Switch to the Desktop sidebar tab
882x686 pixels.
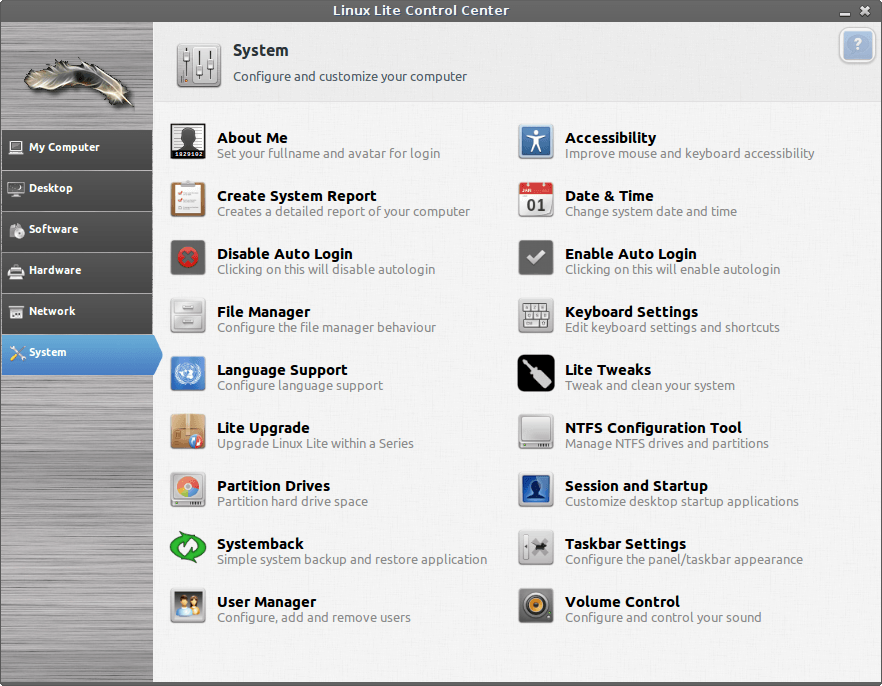click(x=77, y=191)
